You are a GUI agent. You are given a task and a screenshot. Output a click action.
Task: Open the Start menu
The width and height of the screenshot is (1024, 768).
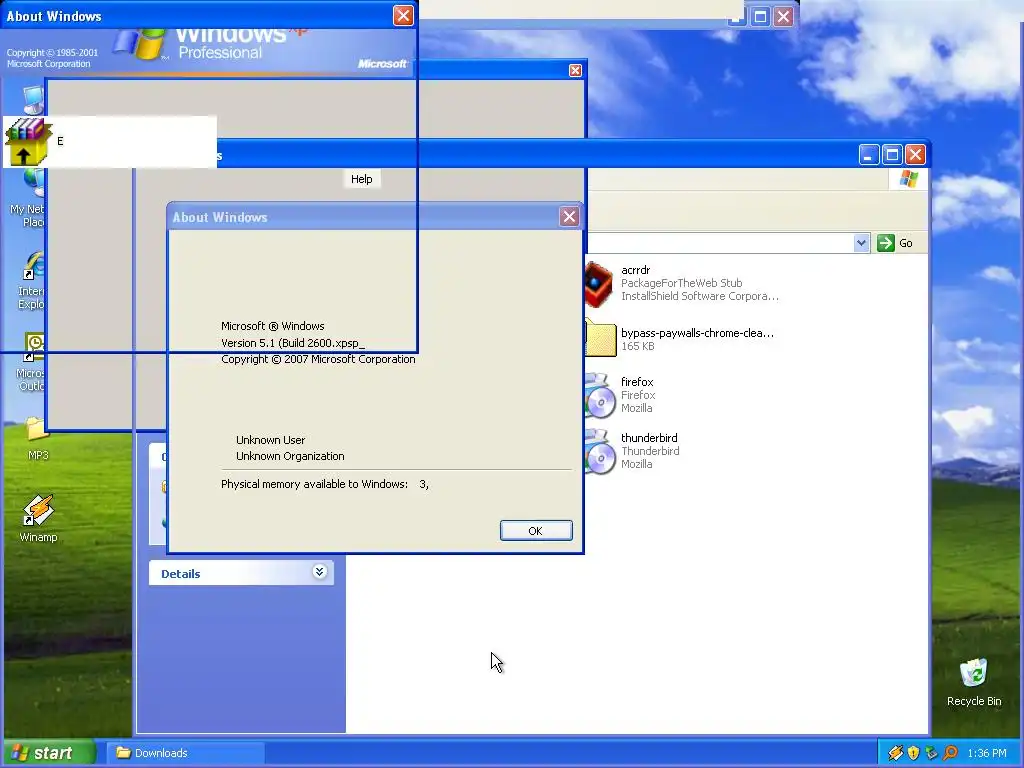tap(48, 753)
